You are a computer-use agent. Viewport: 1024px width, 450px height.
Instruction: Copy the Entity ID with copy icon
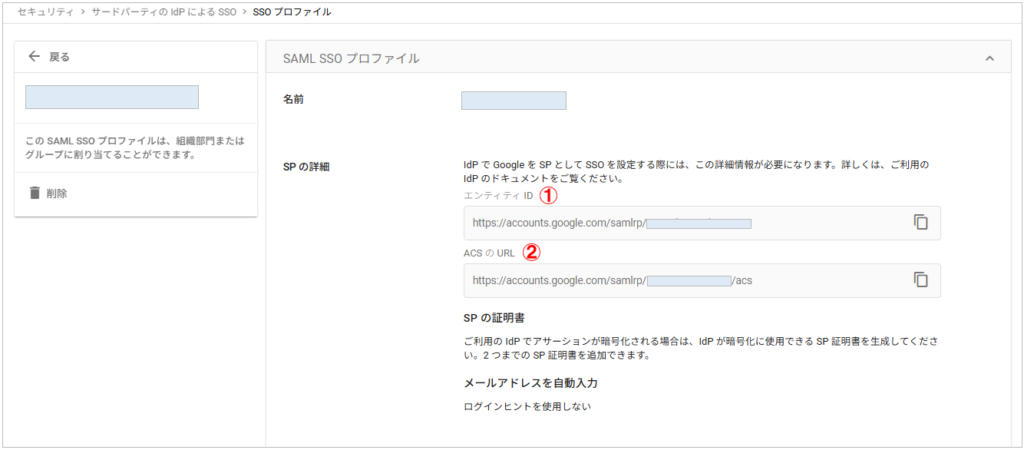coord(921,222)
